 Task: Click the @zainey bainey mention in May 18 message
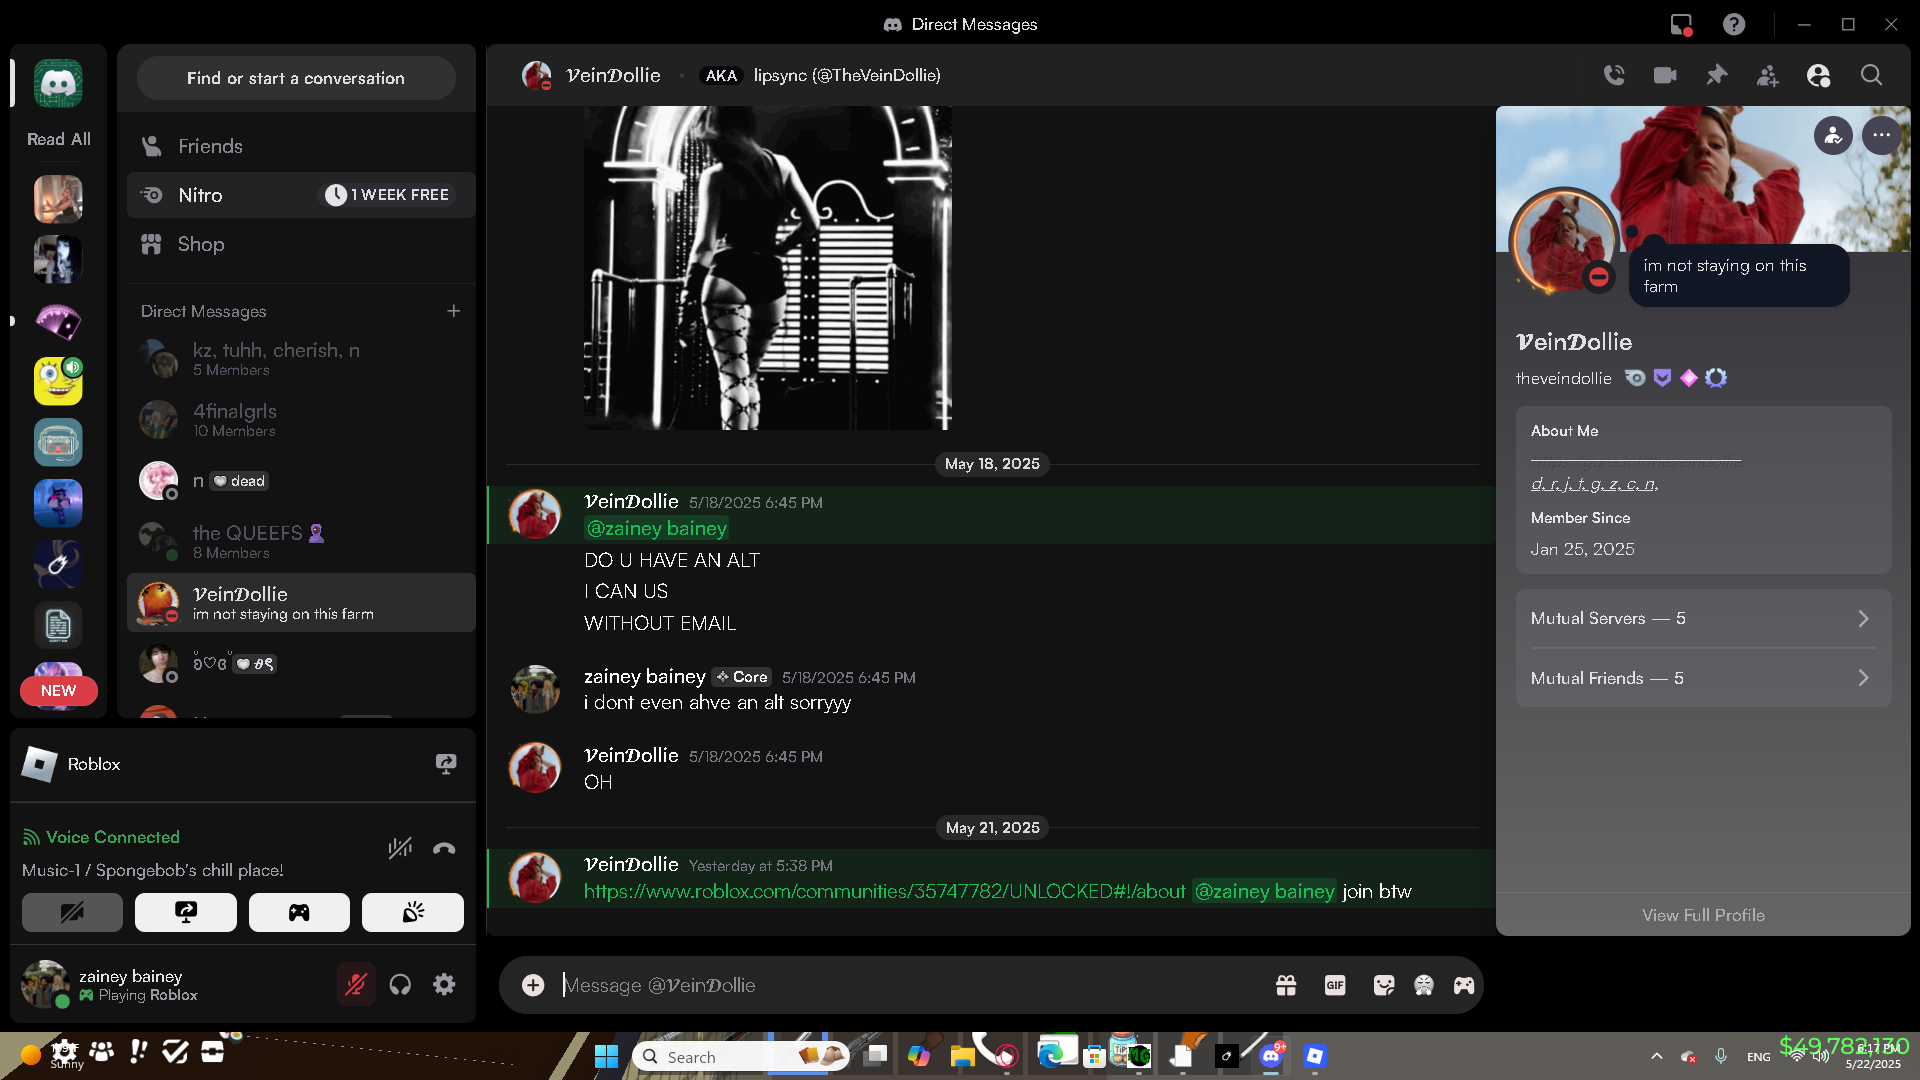(656, 528)
